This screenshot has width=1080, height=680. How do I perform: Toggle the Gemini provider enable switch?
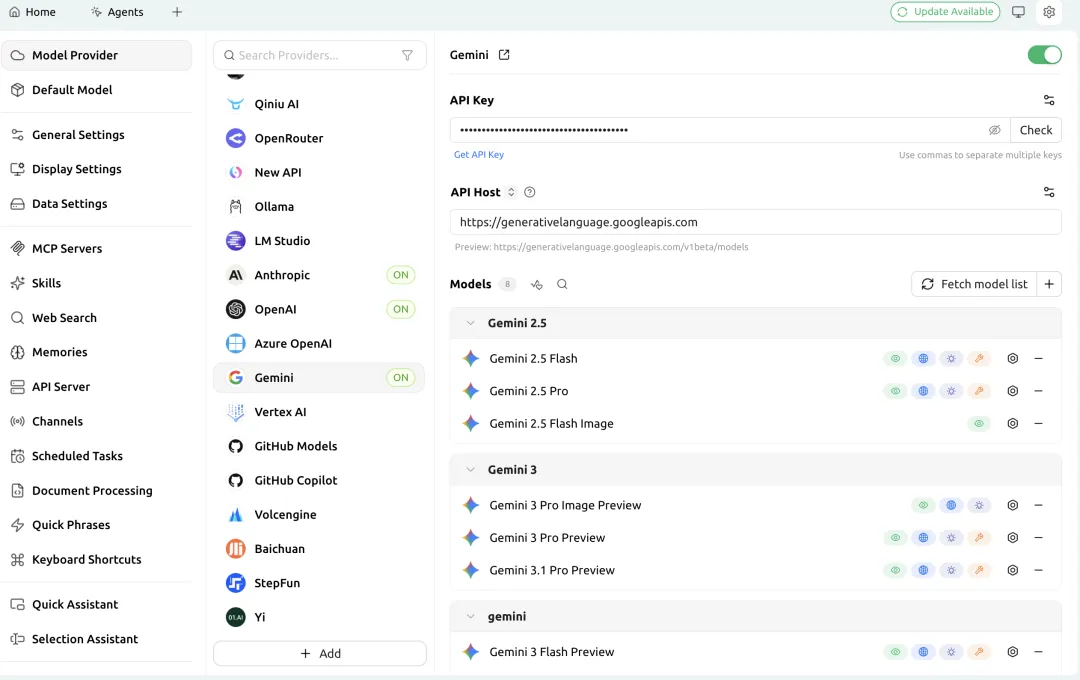1044,55
